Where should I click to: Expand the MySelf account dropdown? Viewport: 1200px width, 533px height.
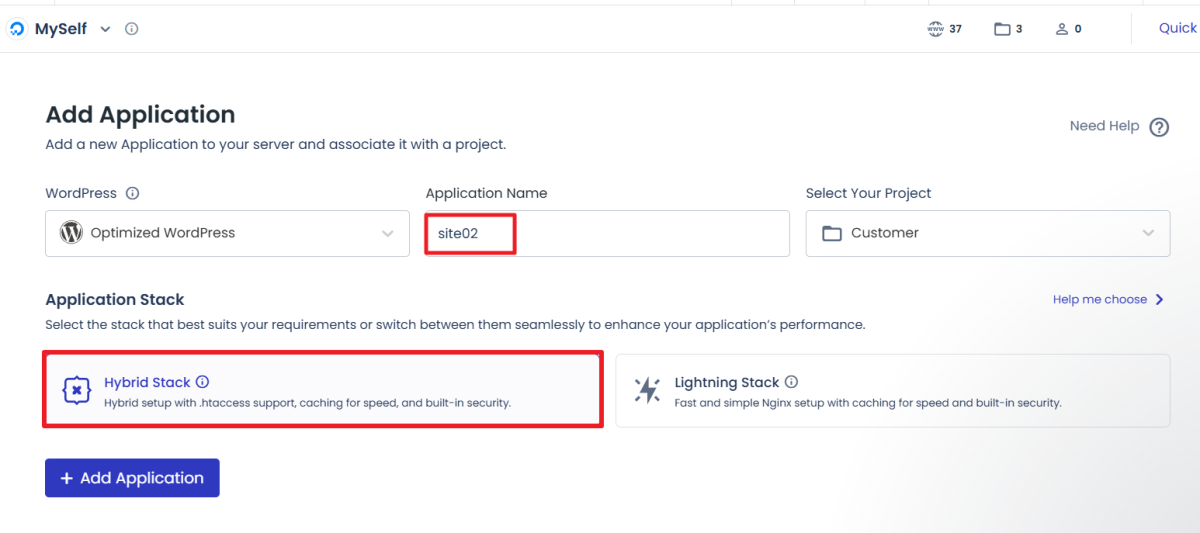click(105, 29)
